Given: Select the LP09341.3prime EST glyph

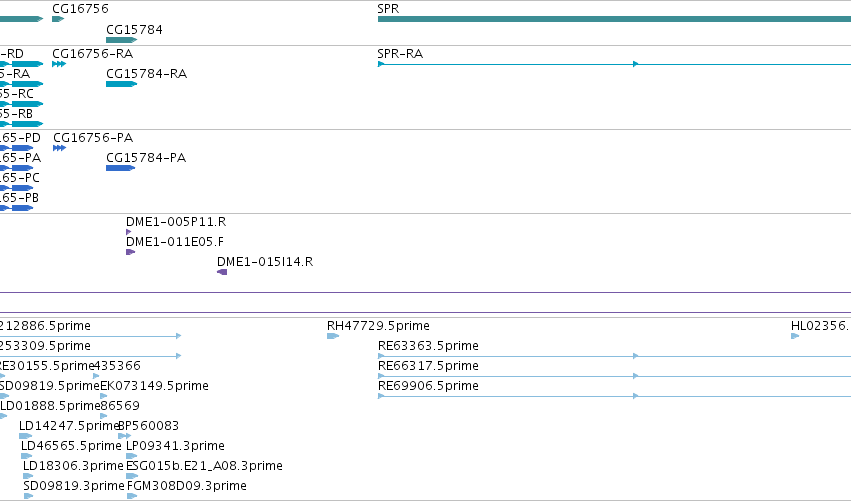Looking at the screenshot, I should point(131,456).
